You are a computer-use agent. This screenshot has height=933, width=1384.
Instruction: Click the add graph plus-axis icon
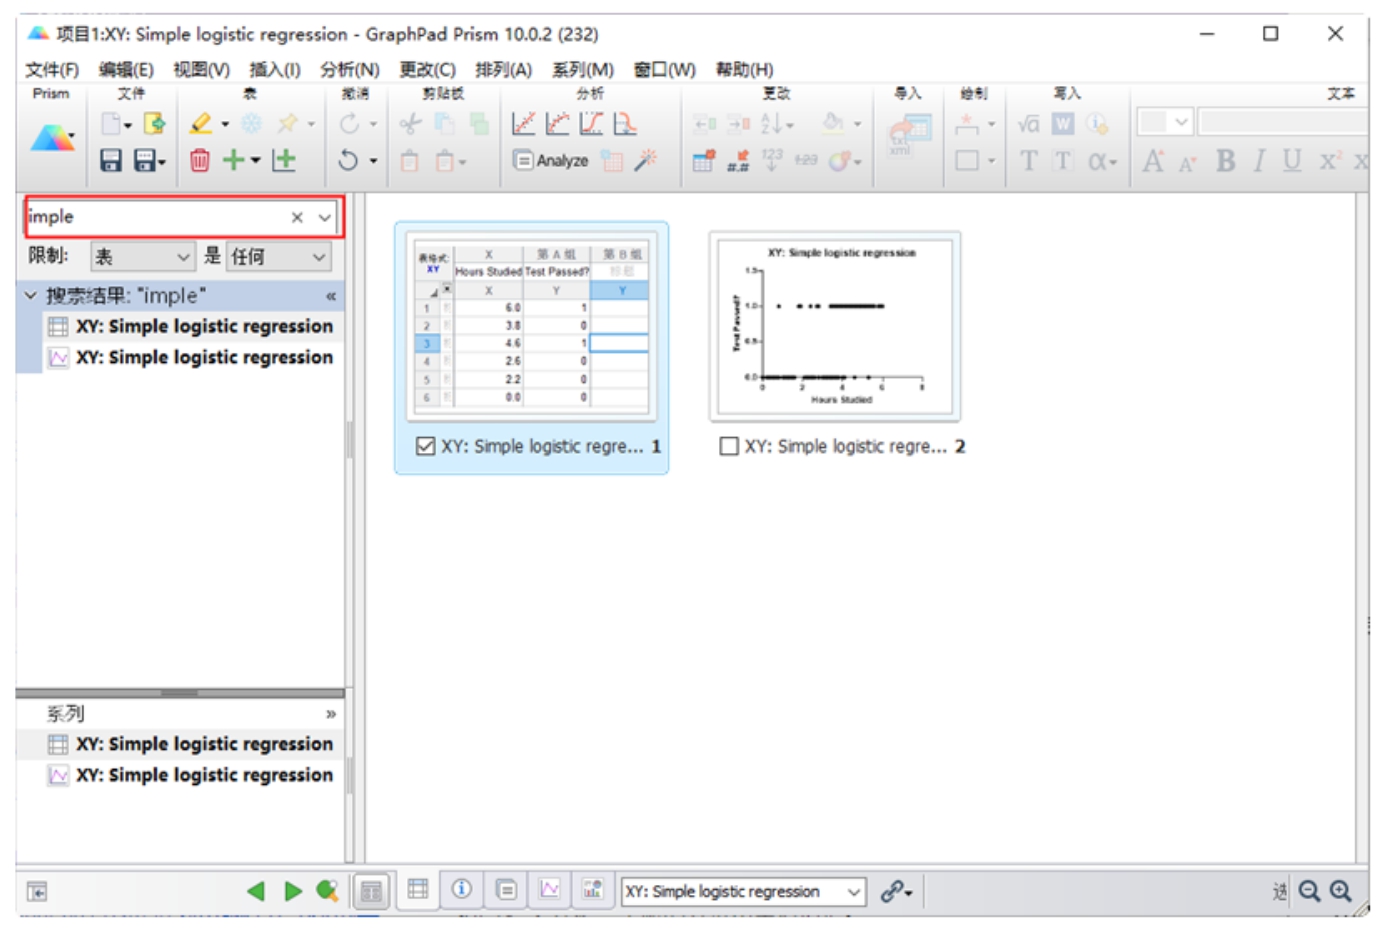(x=285, y=160)
